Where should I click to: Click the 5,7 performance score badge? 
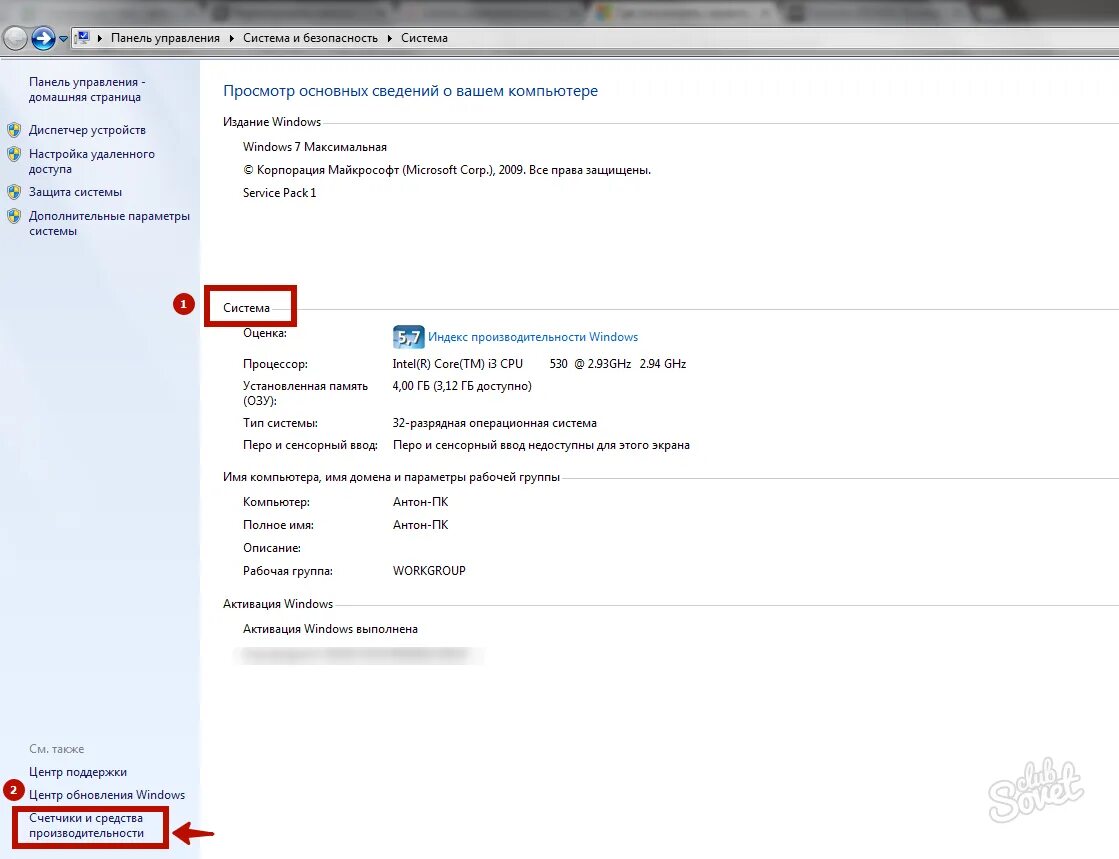coord(408,337)
